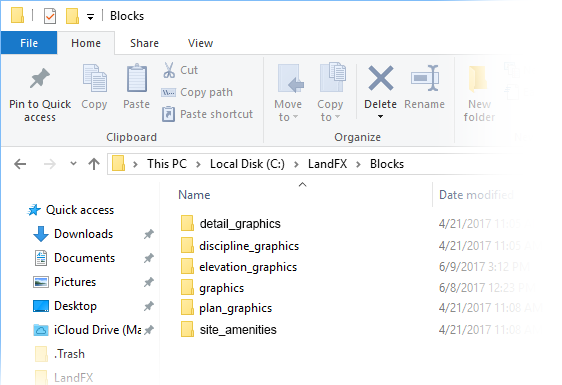Click the Pin to Quick access icon
Image resolution: width=562 pixels, height=385 pixels.
pyautogui.click(x=39, y=78)
